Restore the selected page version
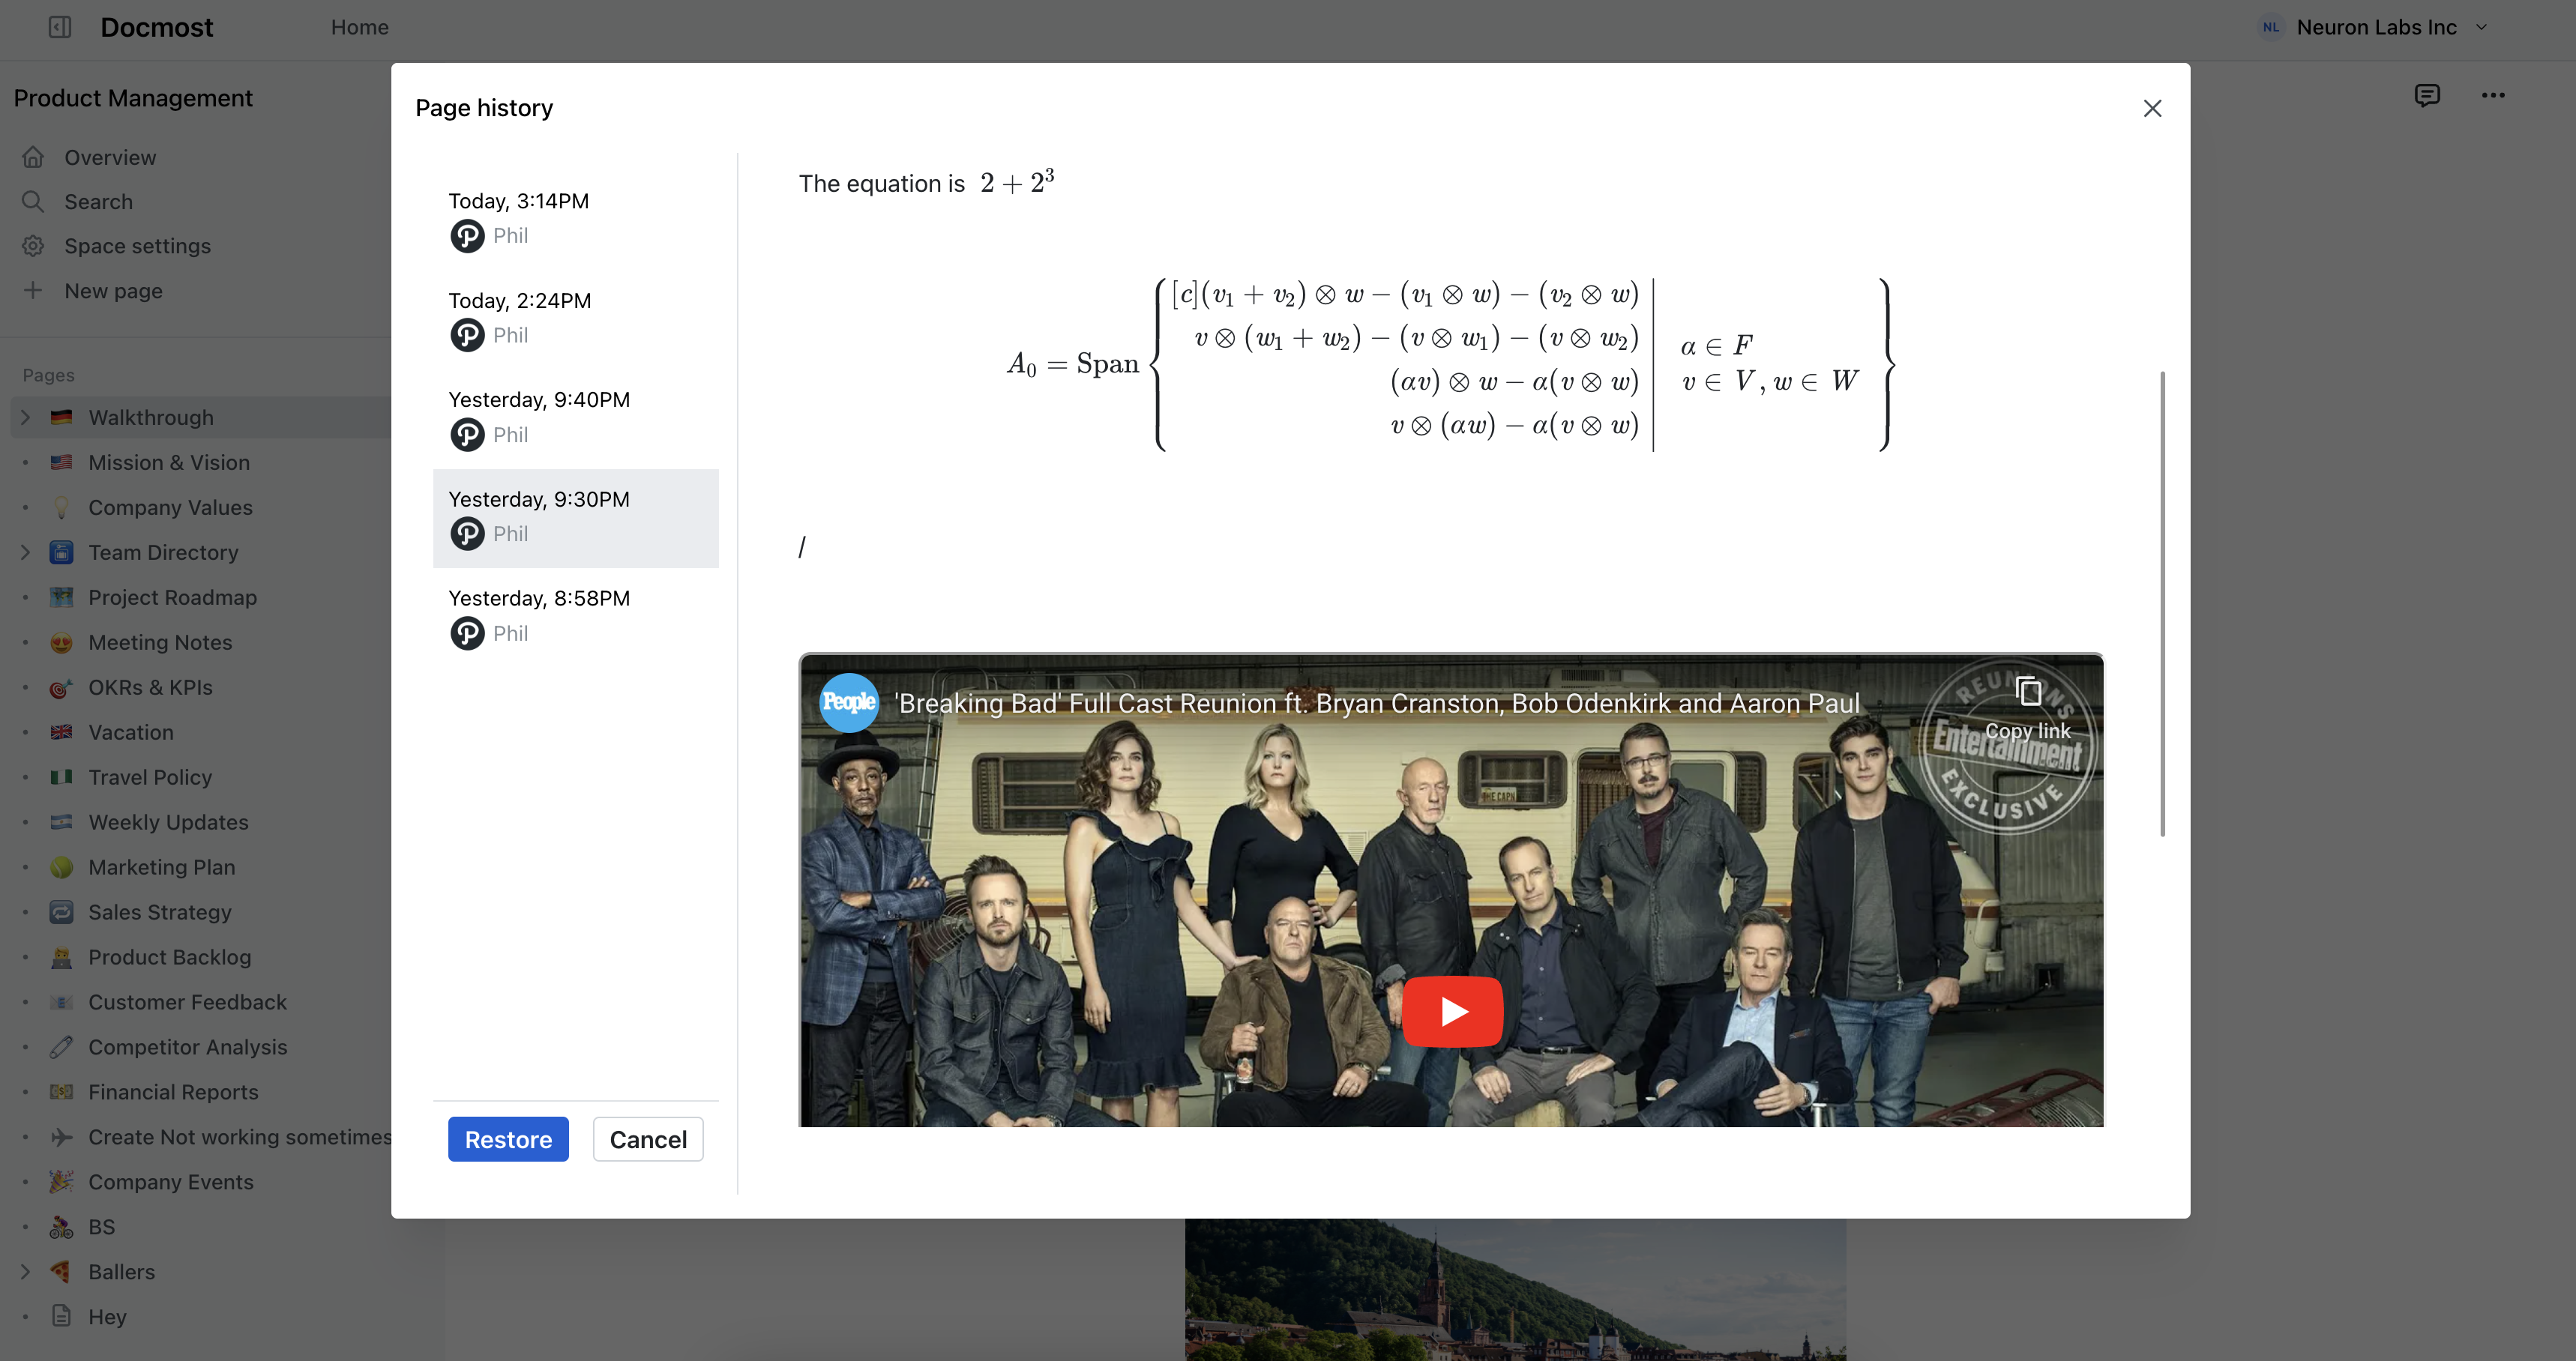Screen dimensions: 2576x1361 tap(508, 1139)
